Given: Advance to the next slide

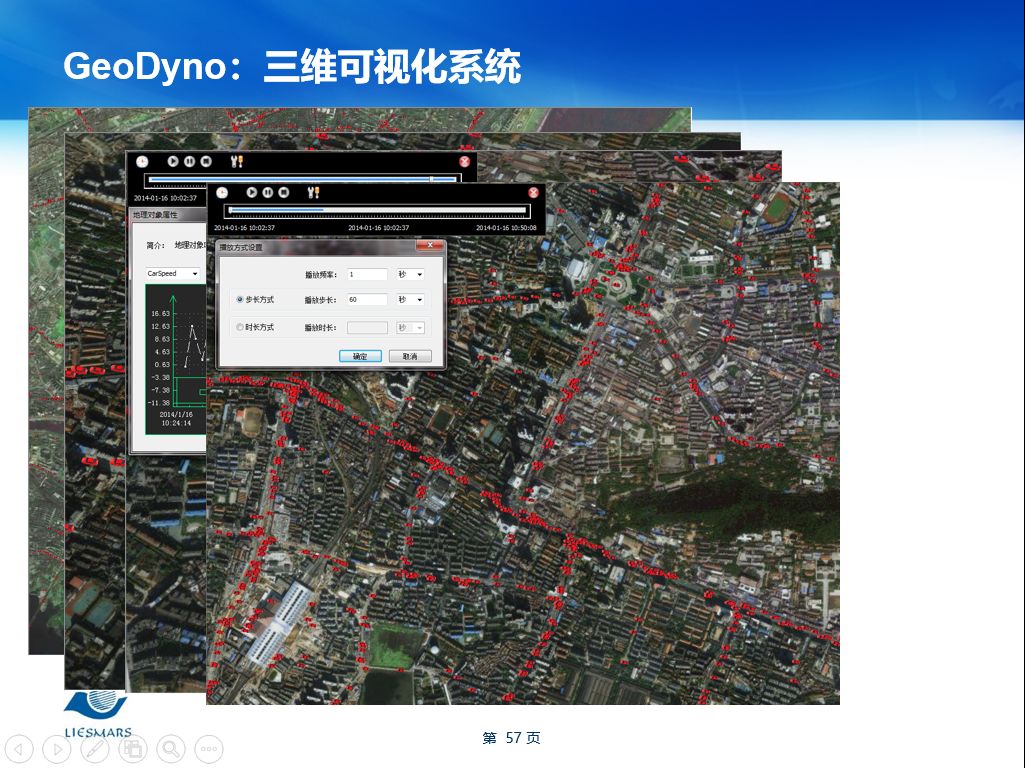Looking at the screenshot, I should 57,749.
